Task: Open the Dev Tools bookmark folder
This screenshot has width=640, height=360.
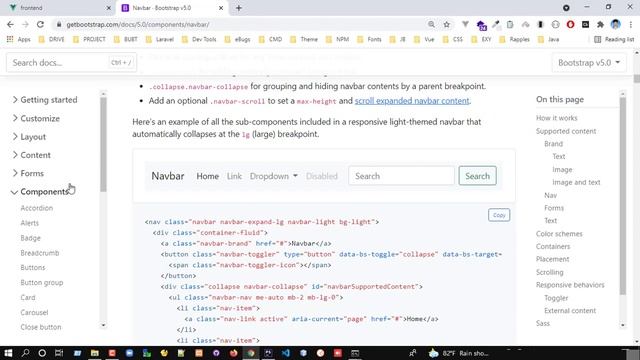Action: [199, 39]
